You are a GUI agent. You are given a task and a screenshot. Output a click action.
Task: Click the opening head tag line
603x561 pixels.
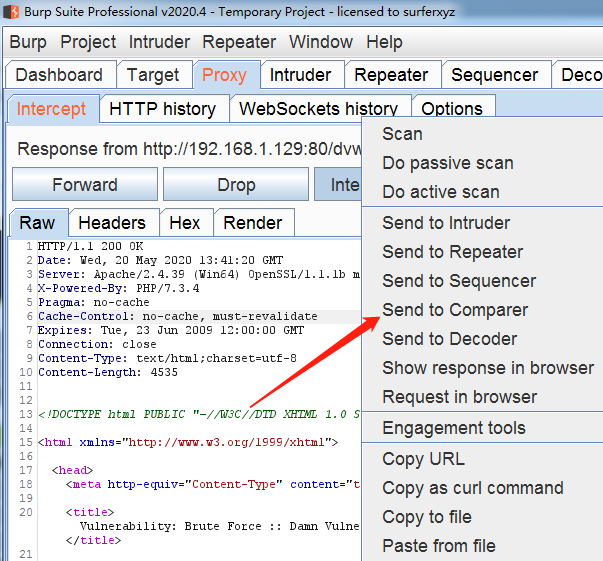[x=73, y=470]
